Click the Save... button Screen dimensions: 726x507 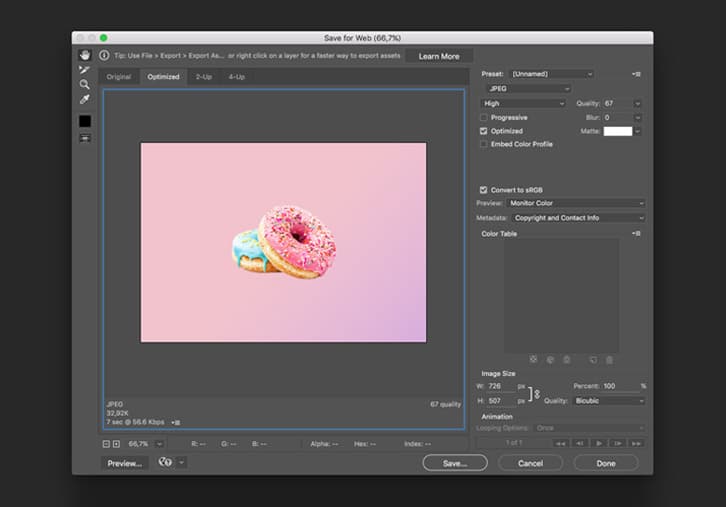coord(455,463)
